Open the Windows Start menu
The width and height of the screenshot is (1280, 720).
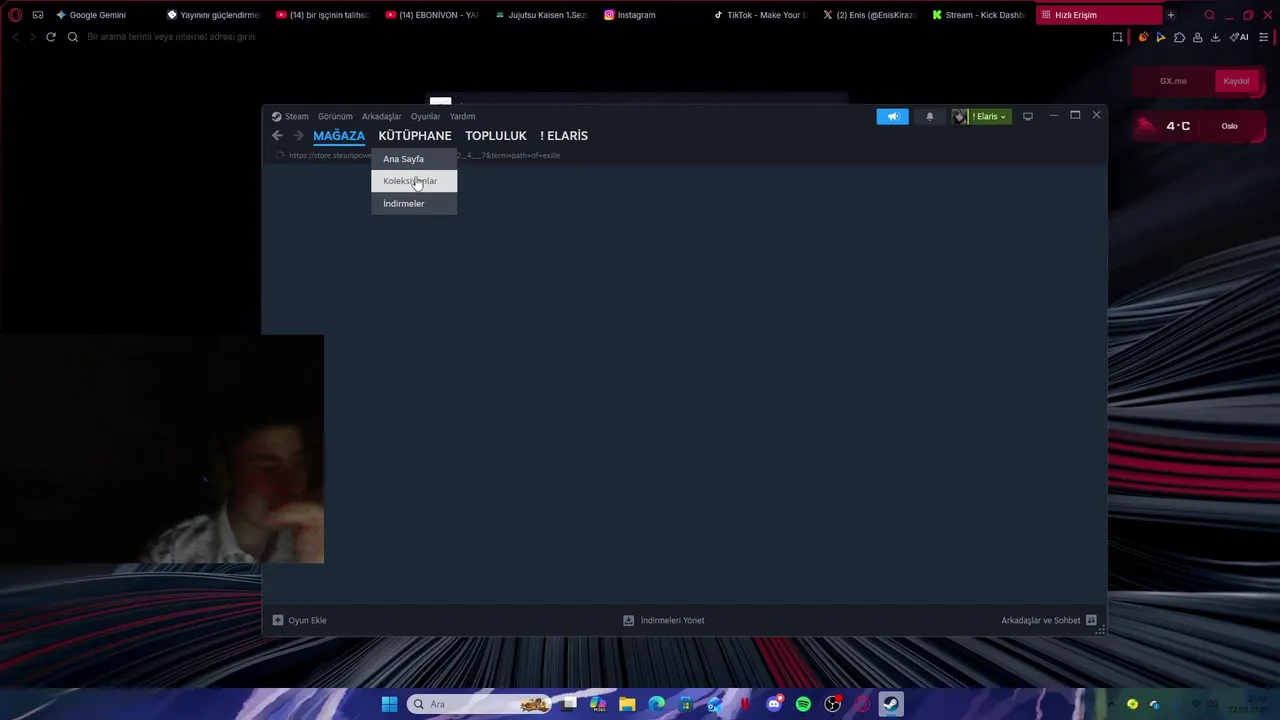click(389, 704)
